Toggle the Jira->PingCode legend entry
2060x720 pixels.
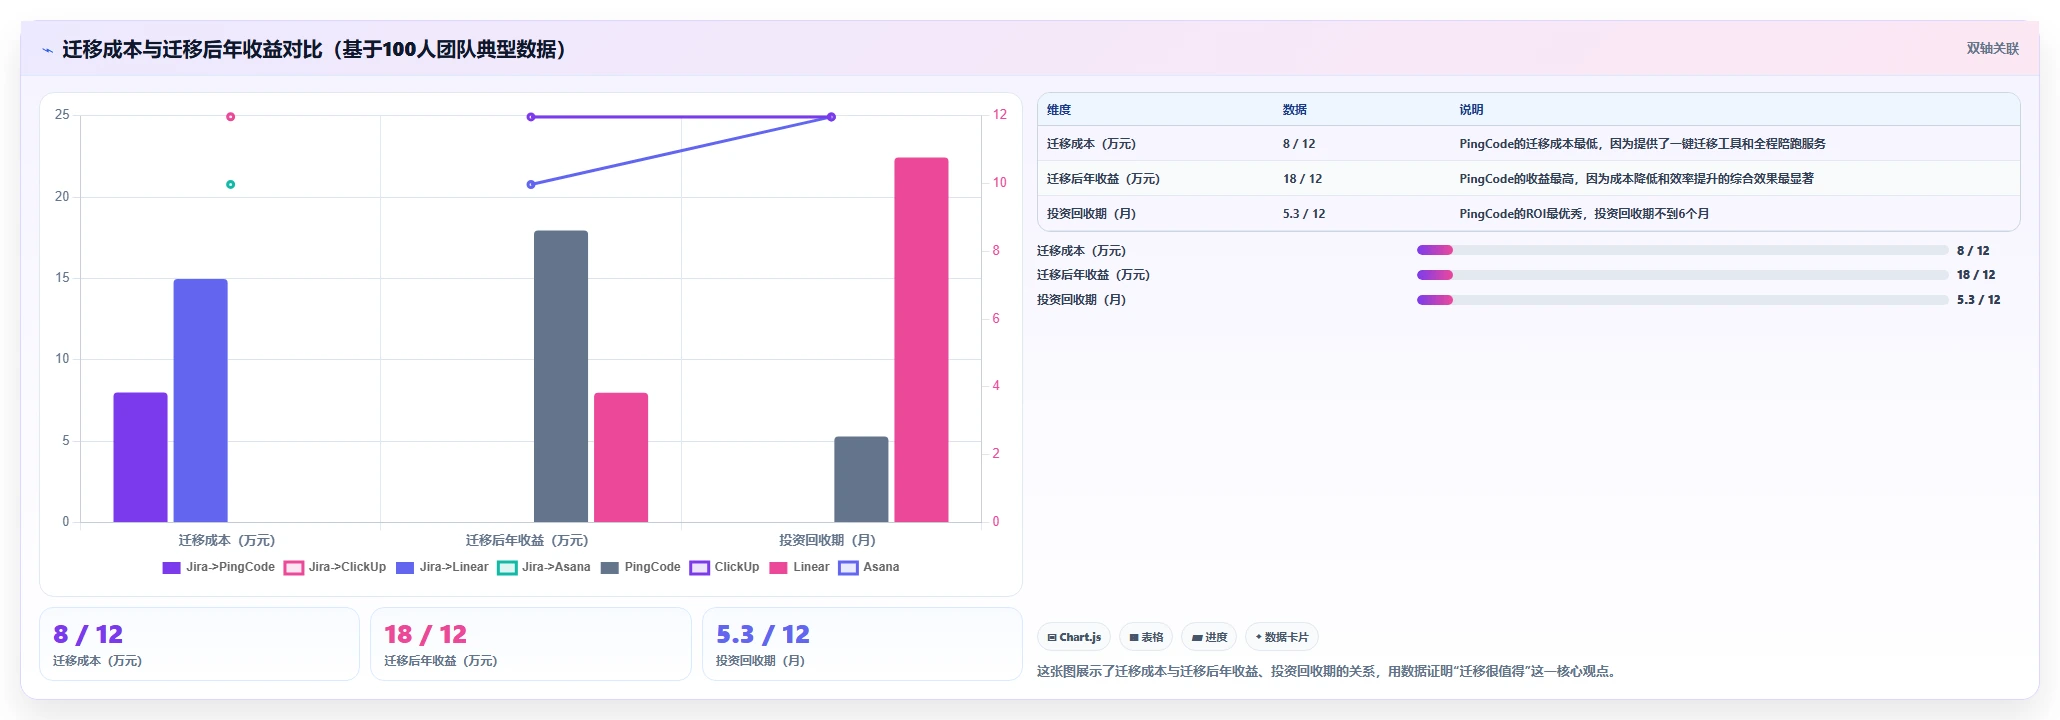point(218,567)
